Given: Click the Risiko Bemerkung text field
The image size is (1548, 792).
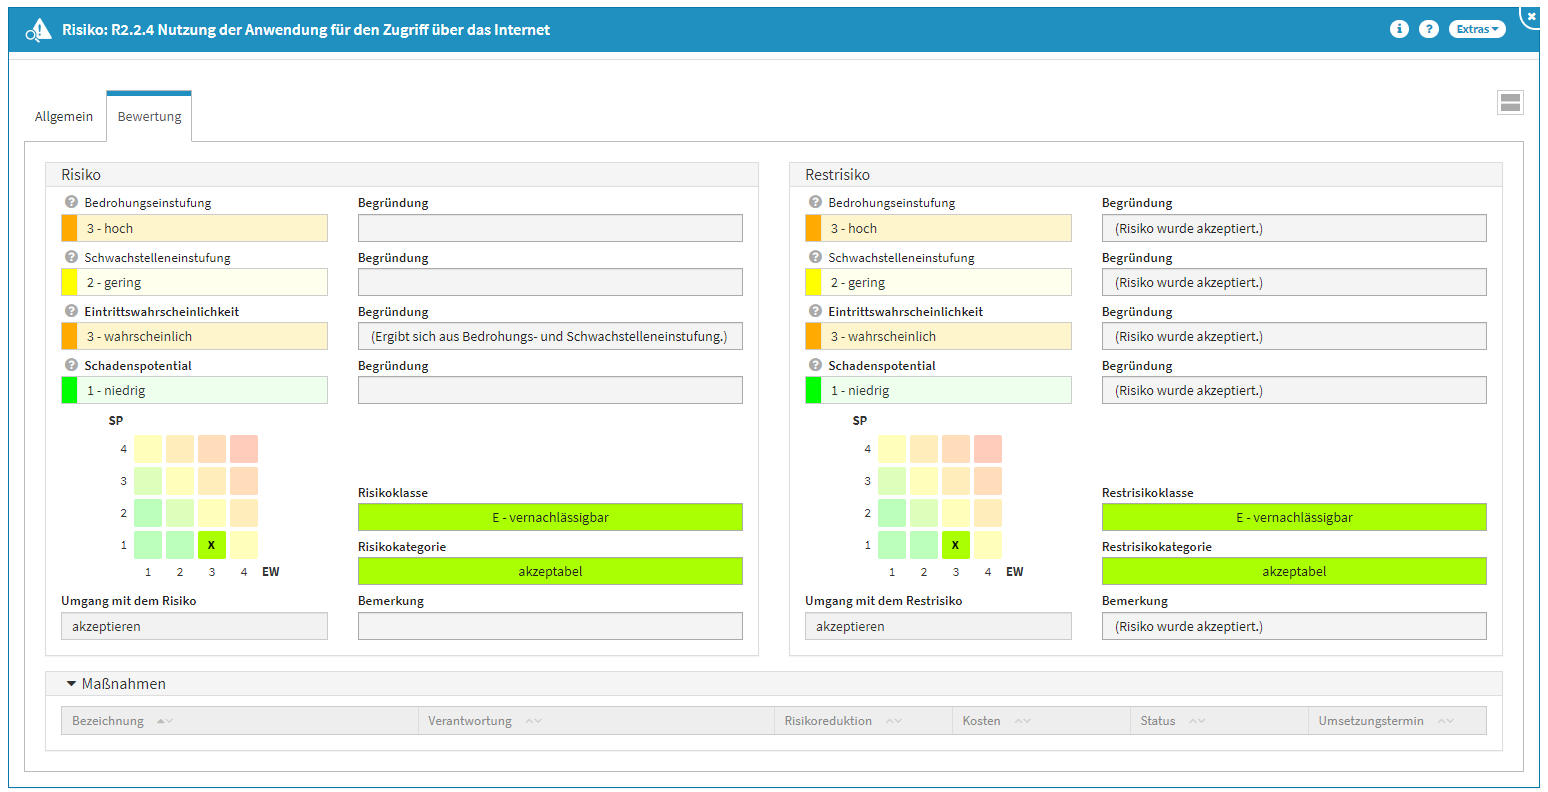Looking at the screenshot, I should (550, 626).
